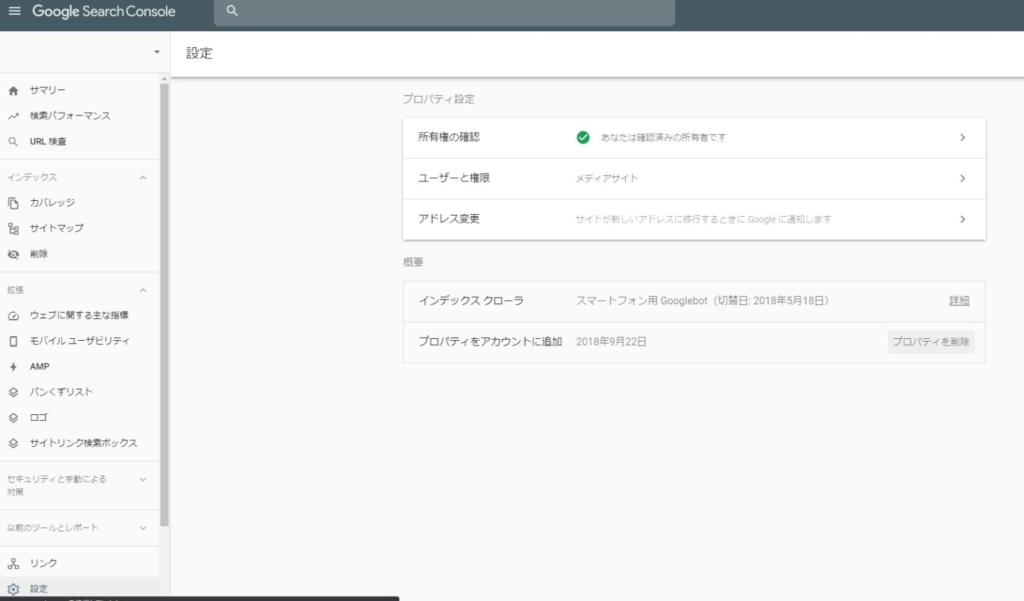1024x601 pixels.
Task: Open the property selector dropdown arrow
Action: (156, 52)
